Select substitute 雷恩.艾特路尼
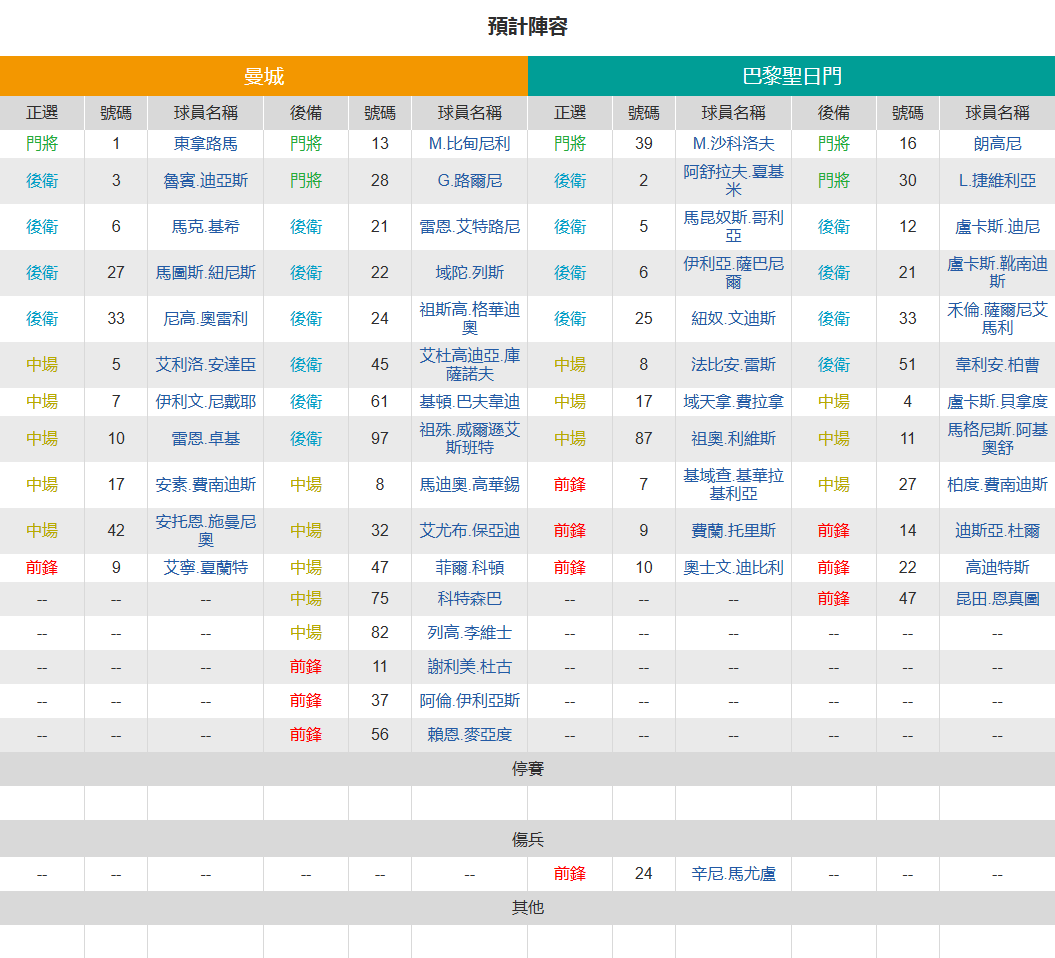The image size is (1055, 958). click(x=470, y=227)
